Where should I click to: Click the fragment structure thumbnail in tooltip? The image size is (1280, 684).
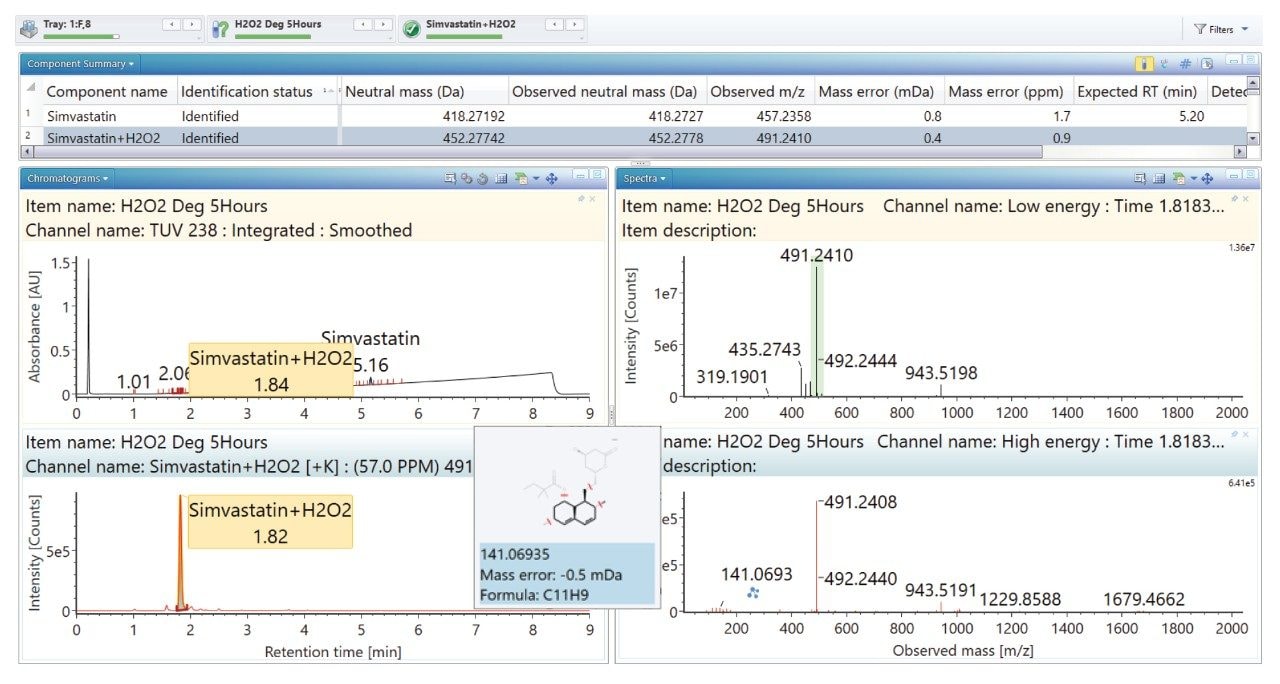(567, 486)
